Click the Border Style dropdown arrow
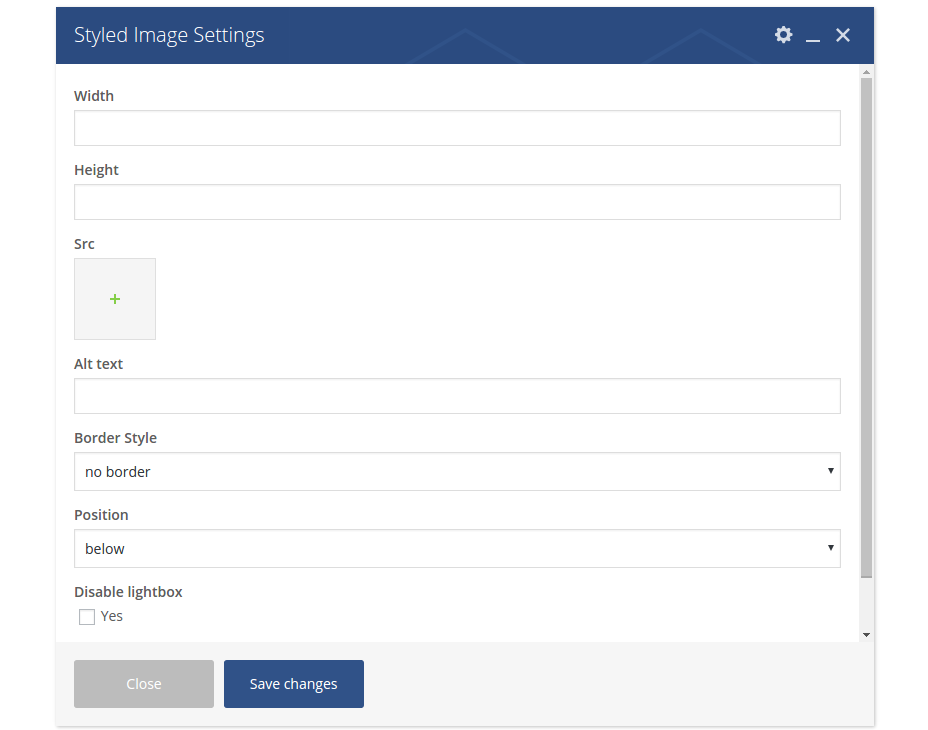Viewport: 928px width, 730px height. pyautogui.click(x=830, y=471)
